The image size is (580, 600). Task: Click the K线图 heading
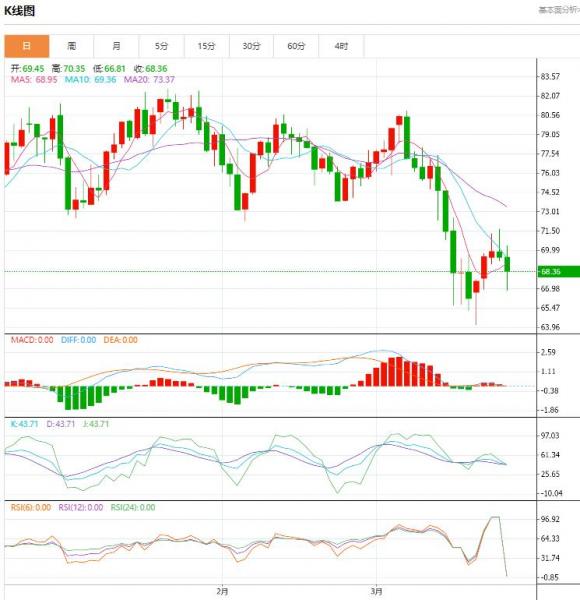(20, 11)
